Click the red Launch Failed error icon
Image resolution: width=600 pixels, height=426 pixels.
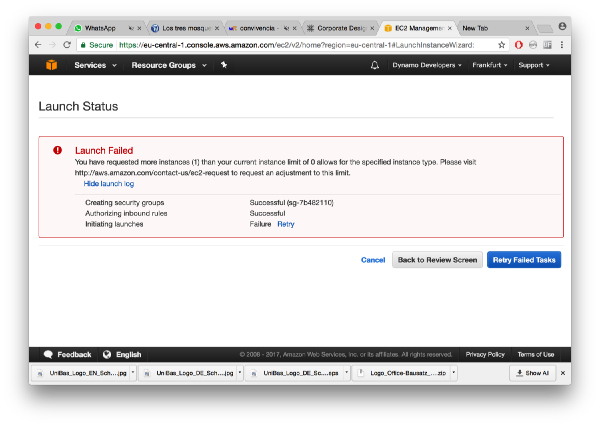[57, 150]
